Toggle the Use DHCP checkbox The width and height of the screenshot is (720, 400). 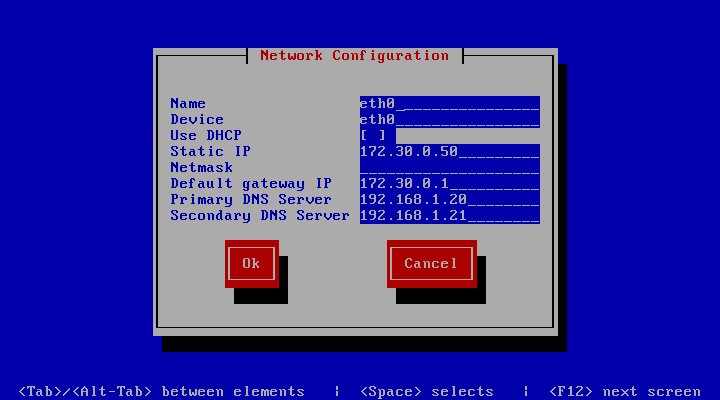[x=373, y=135]
